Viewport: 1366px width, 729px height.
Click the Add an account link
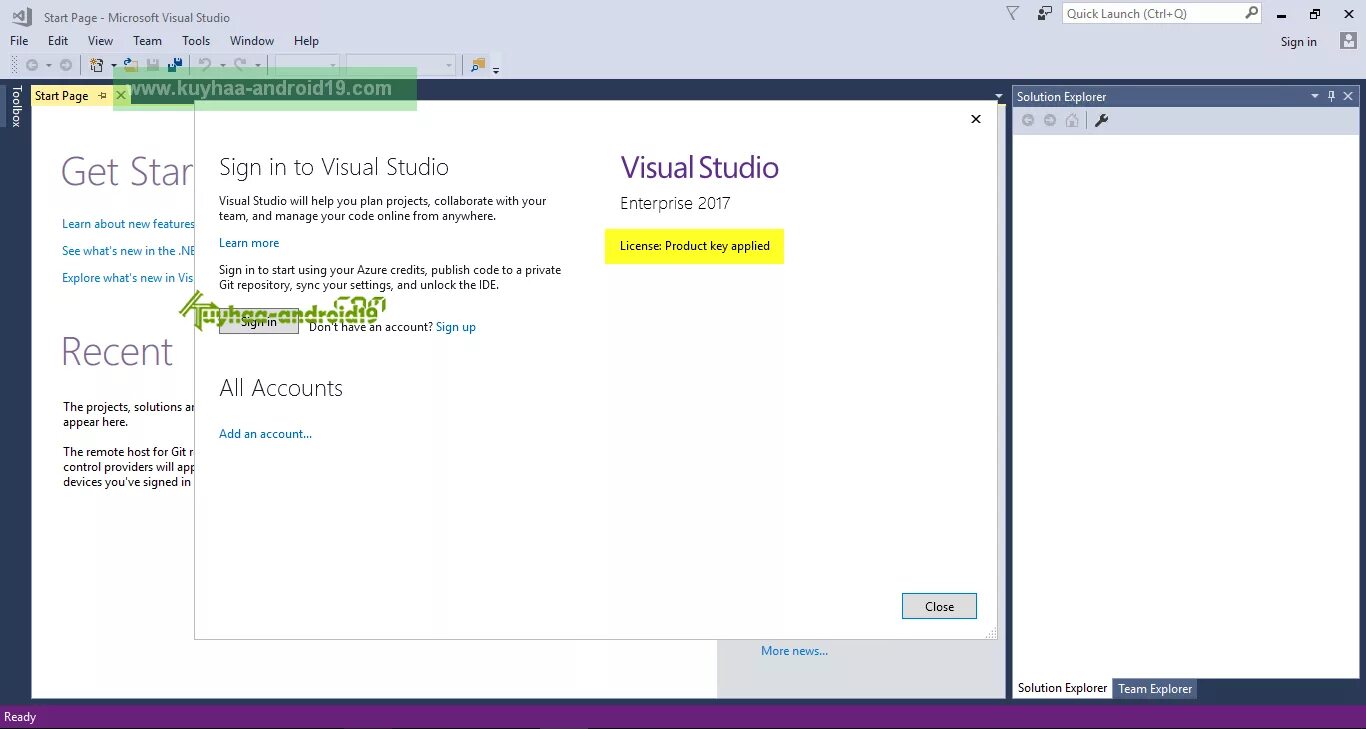pos(266,434)
